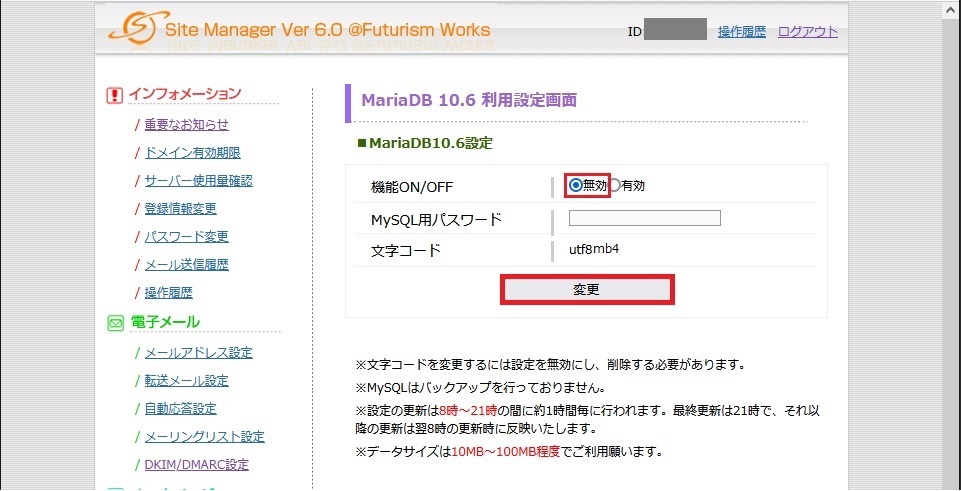Screen dimensions: 961x491
Task: Go to サーバー使用量確認 page
Action: 198,181
